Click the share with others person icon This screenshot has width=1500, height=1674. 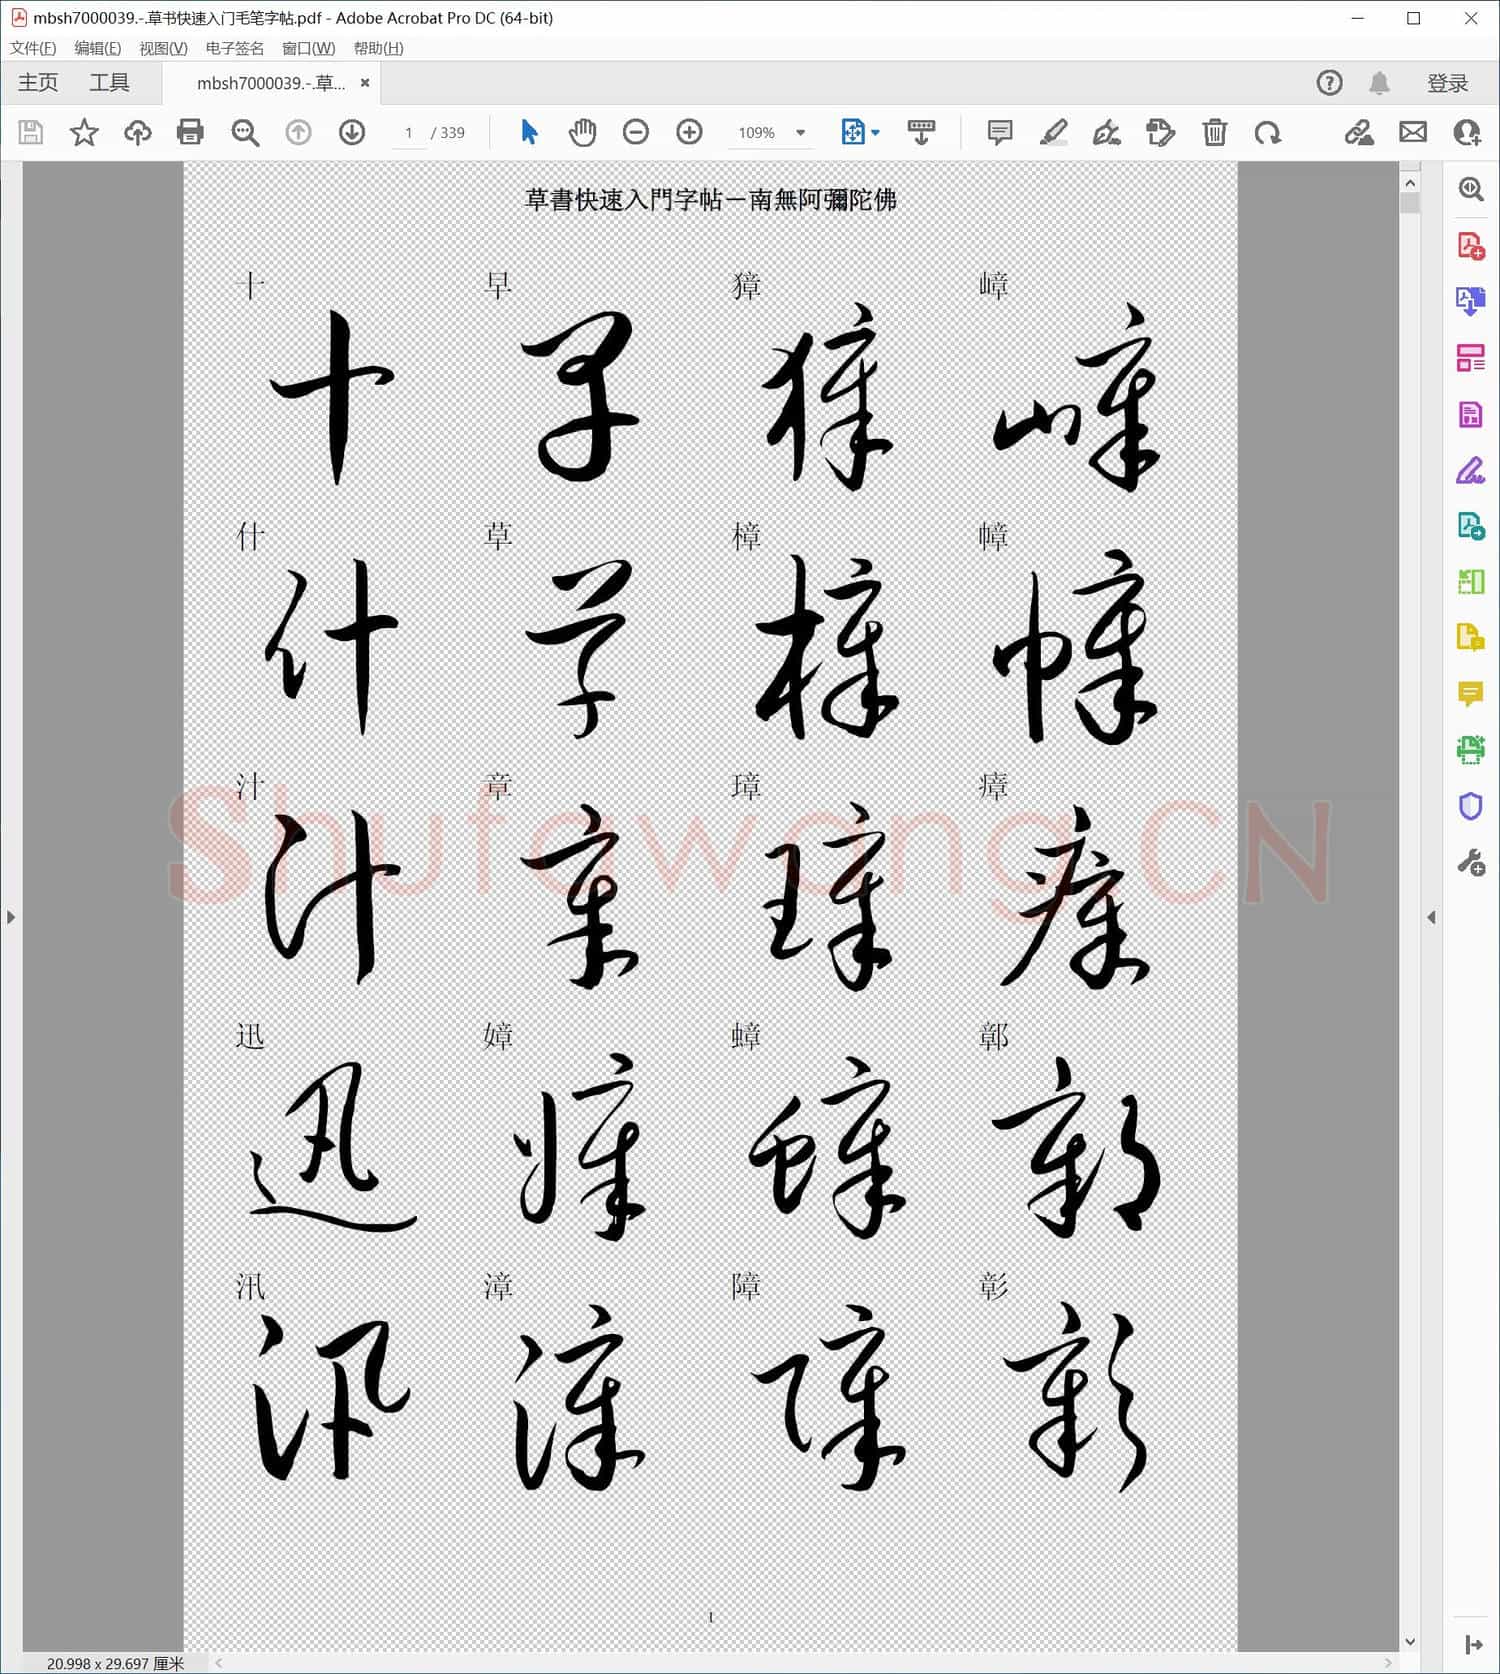click(1467, 132)
